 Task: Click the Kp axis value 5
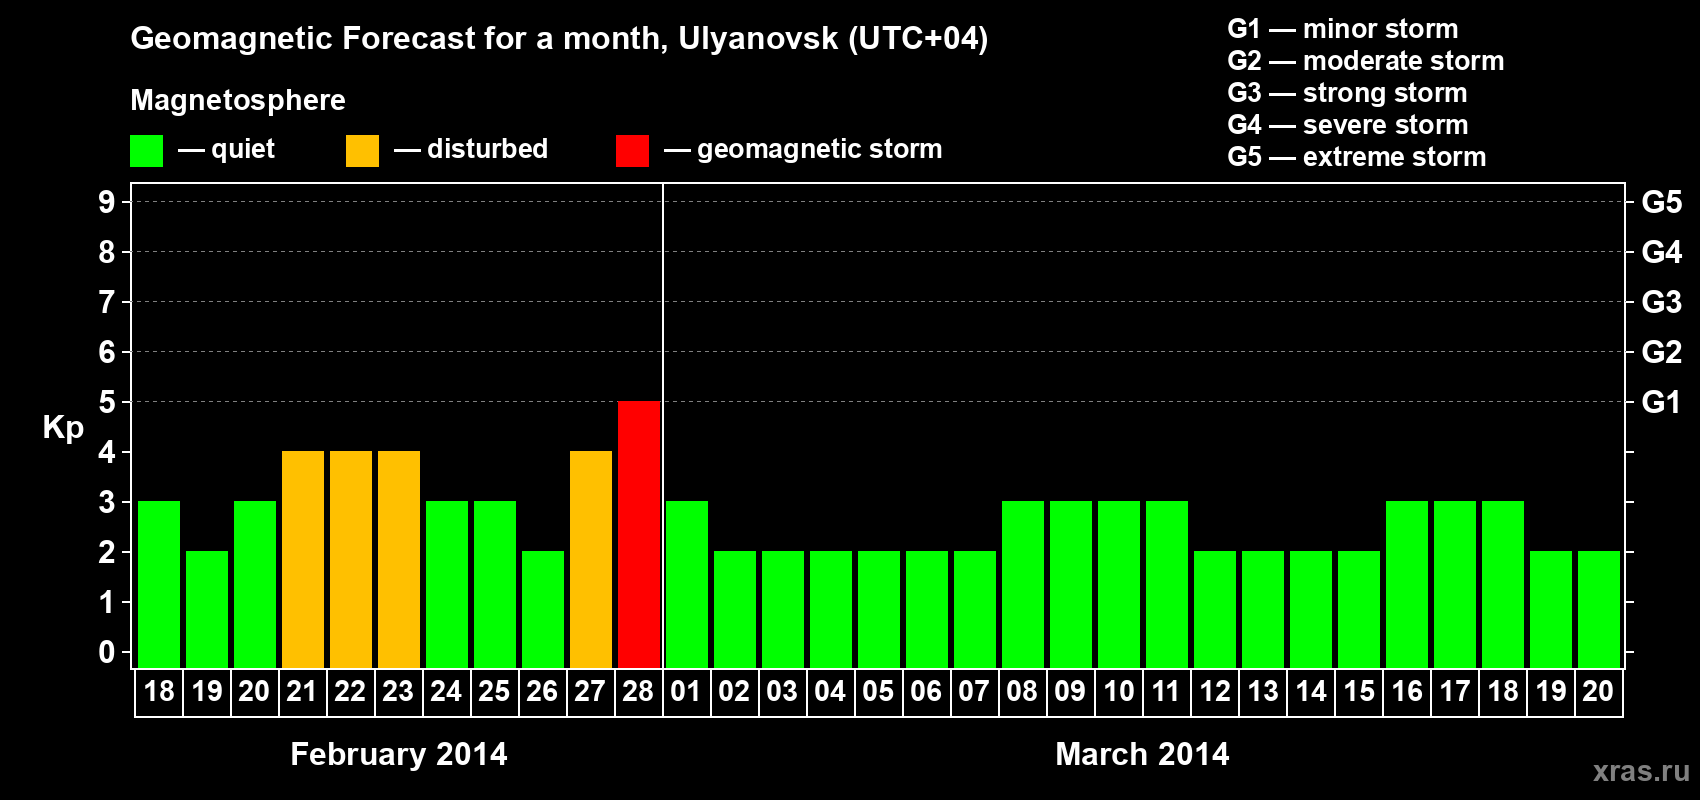107,402
